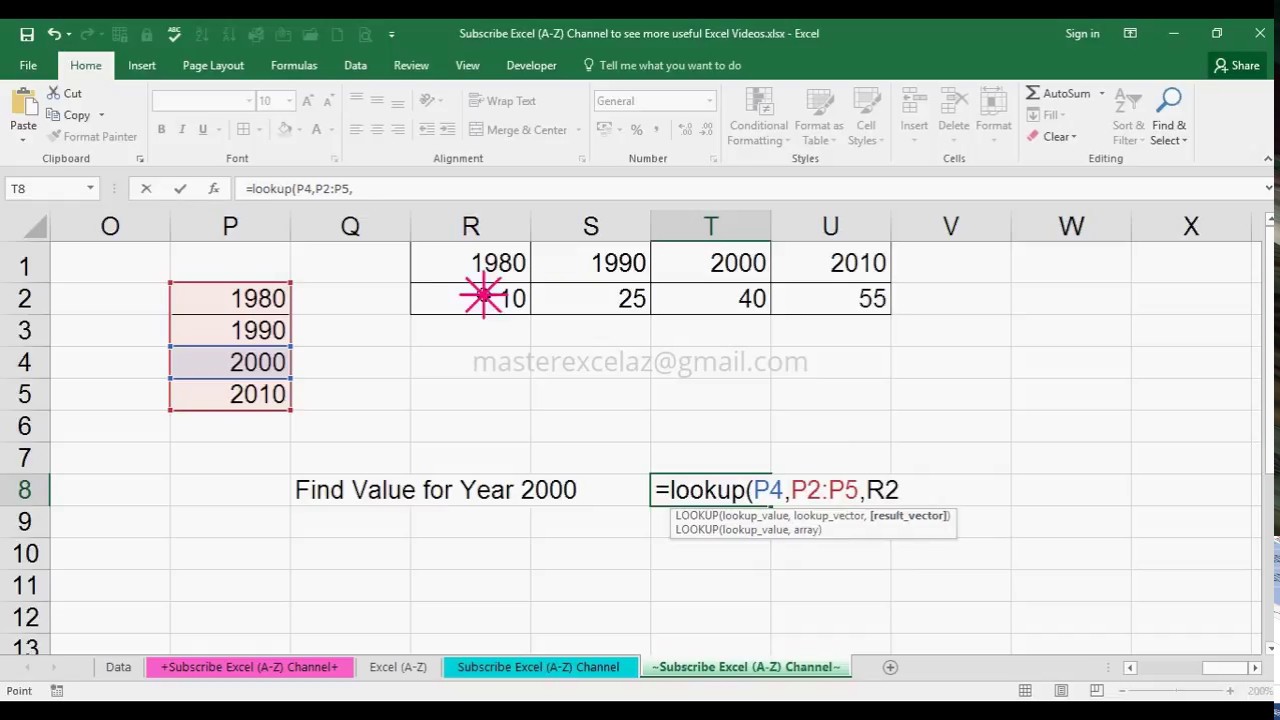This screenshot has width=1280, height=720.
Task: Click the Sign in link
Action: (x=1082, y=33)
